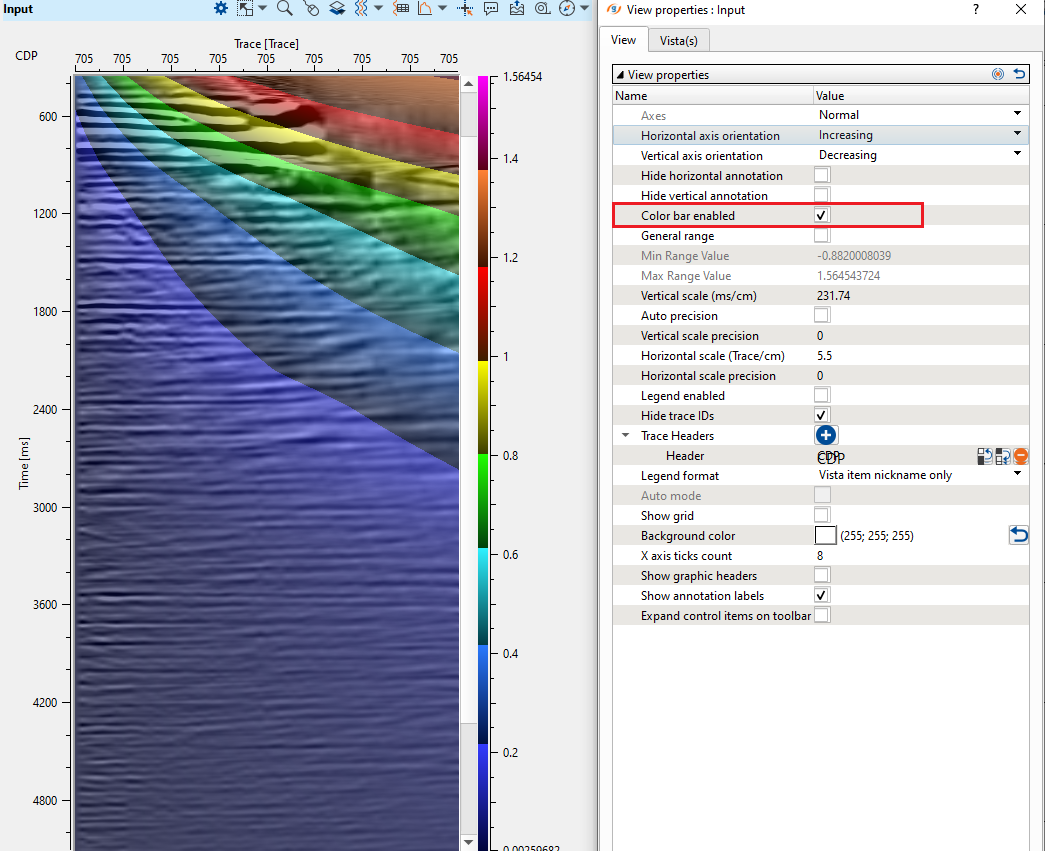Select the View tab
Image resolution: width=1045 pixels, height=851 pixels.
[623, 40]
